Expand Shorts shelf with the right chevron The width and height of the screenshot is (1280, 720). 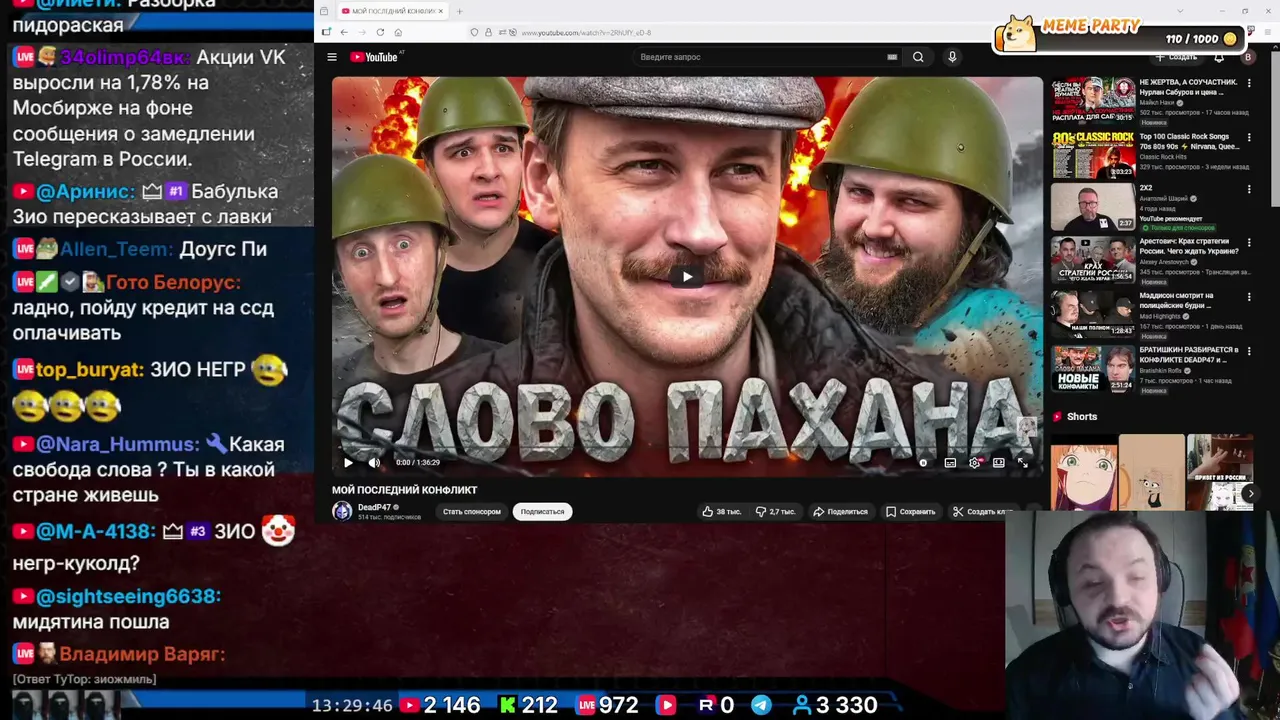click(1250, 494)
